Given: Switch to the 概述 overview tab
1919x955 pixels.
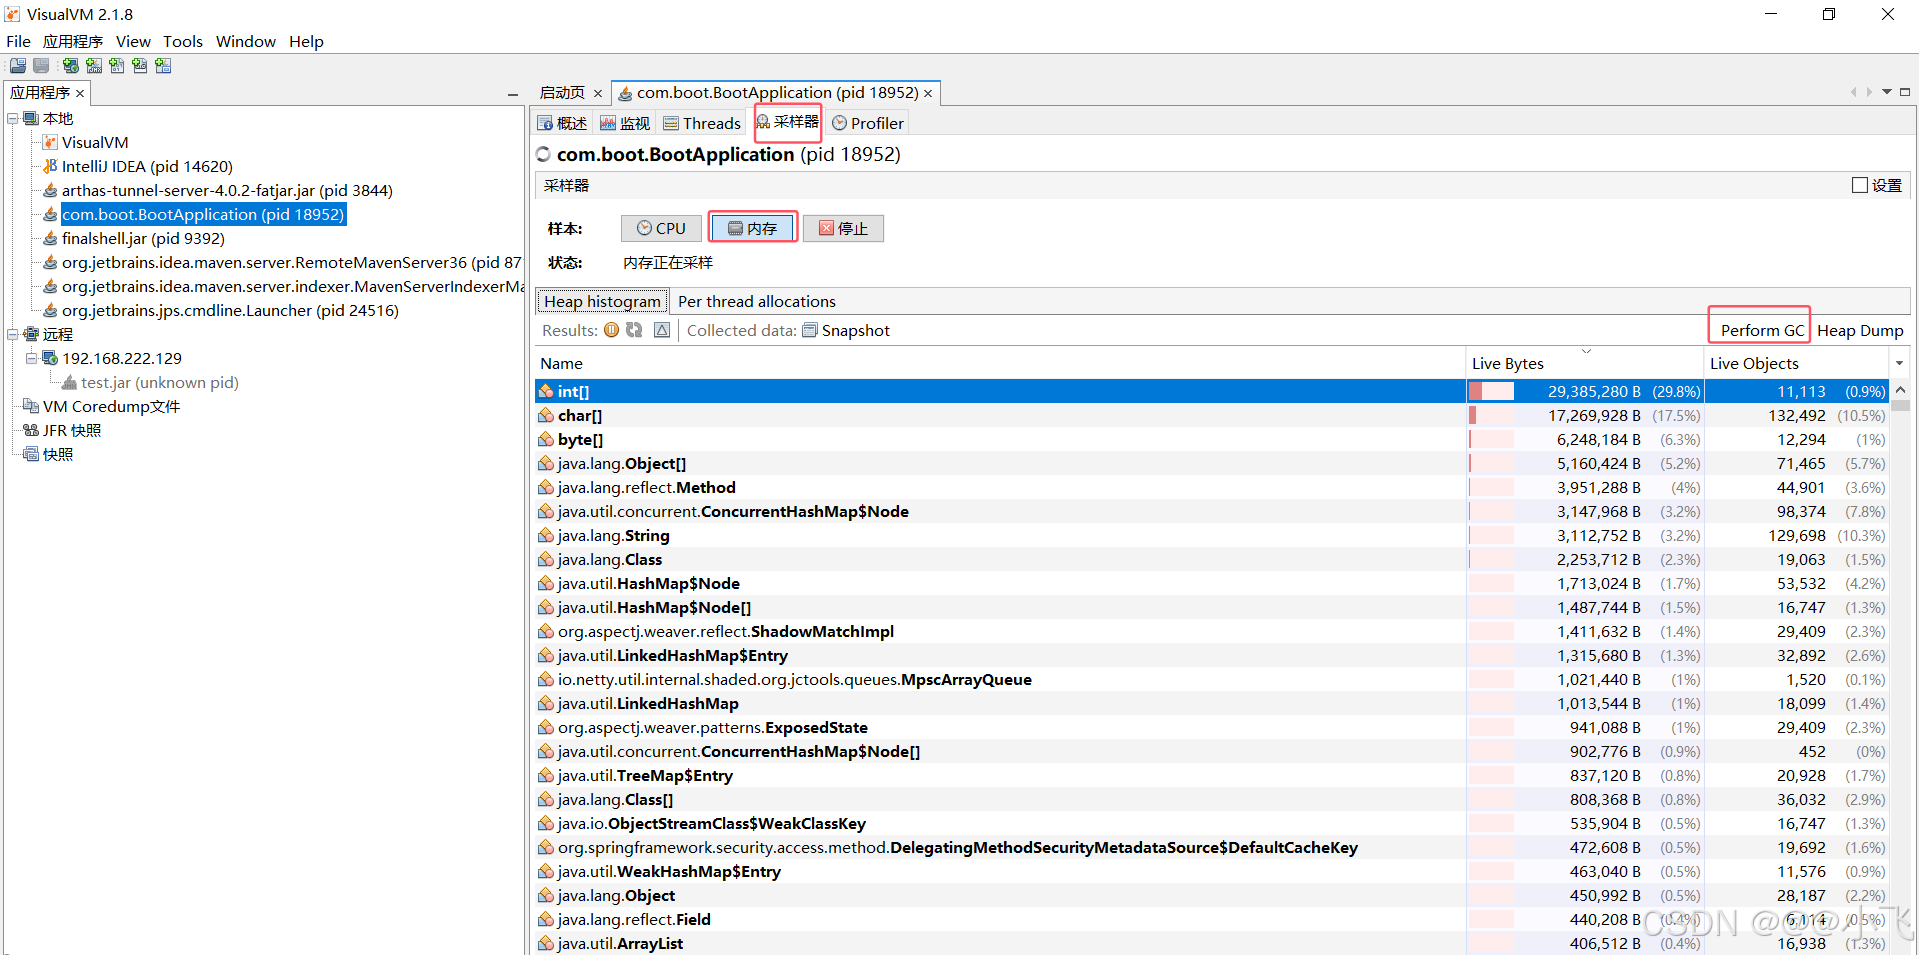Looking at the screenshot, I should point(562,123).
